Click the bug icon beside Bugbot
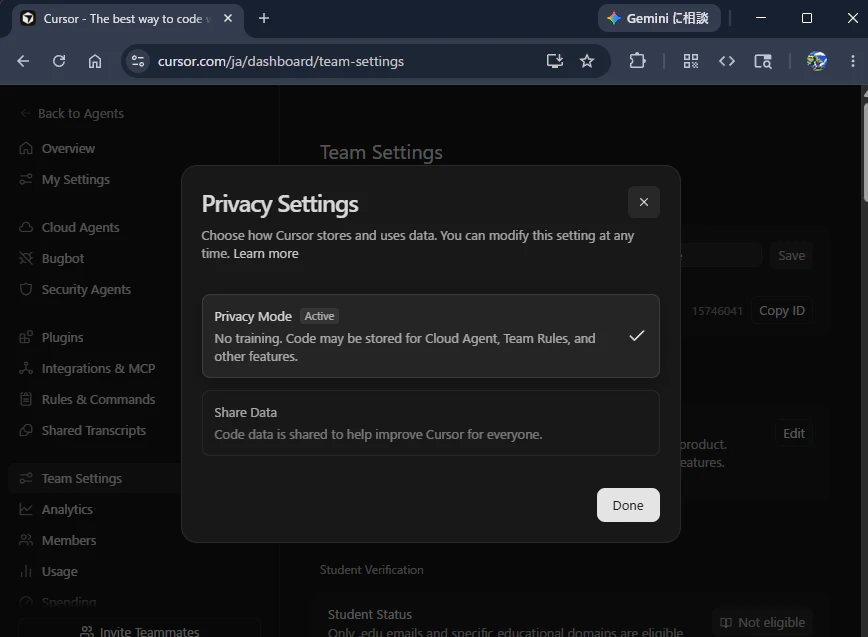This screenshot has height=637, width=868. coord(26,258)
